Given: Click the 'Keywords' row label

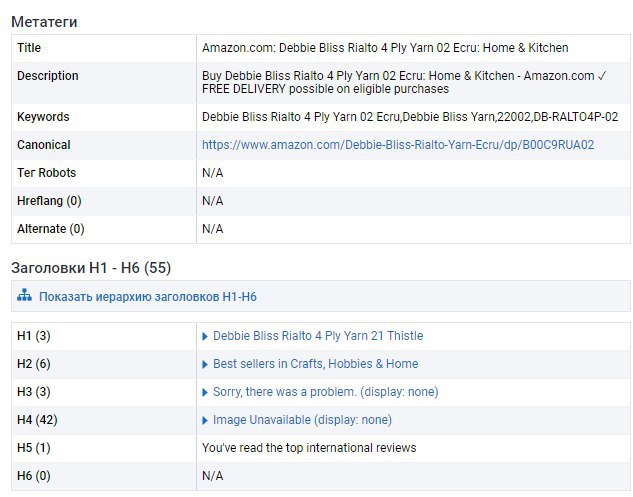Looking at the screenshot, I should 43,117.
